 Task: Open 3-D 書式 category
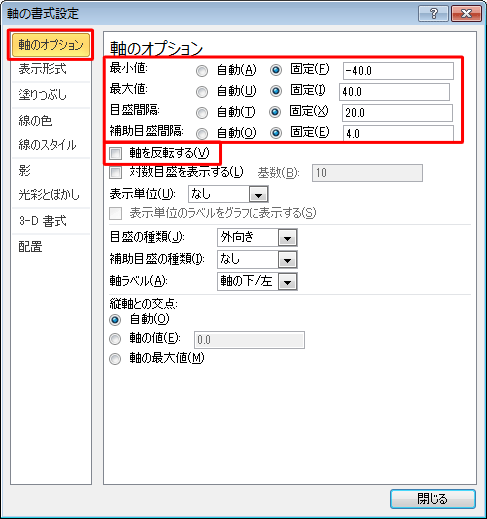click(43, 221)
